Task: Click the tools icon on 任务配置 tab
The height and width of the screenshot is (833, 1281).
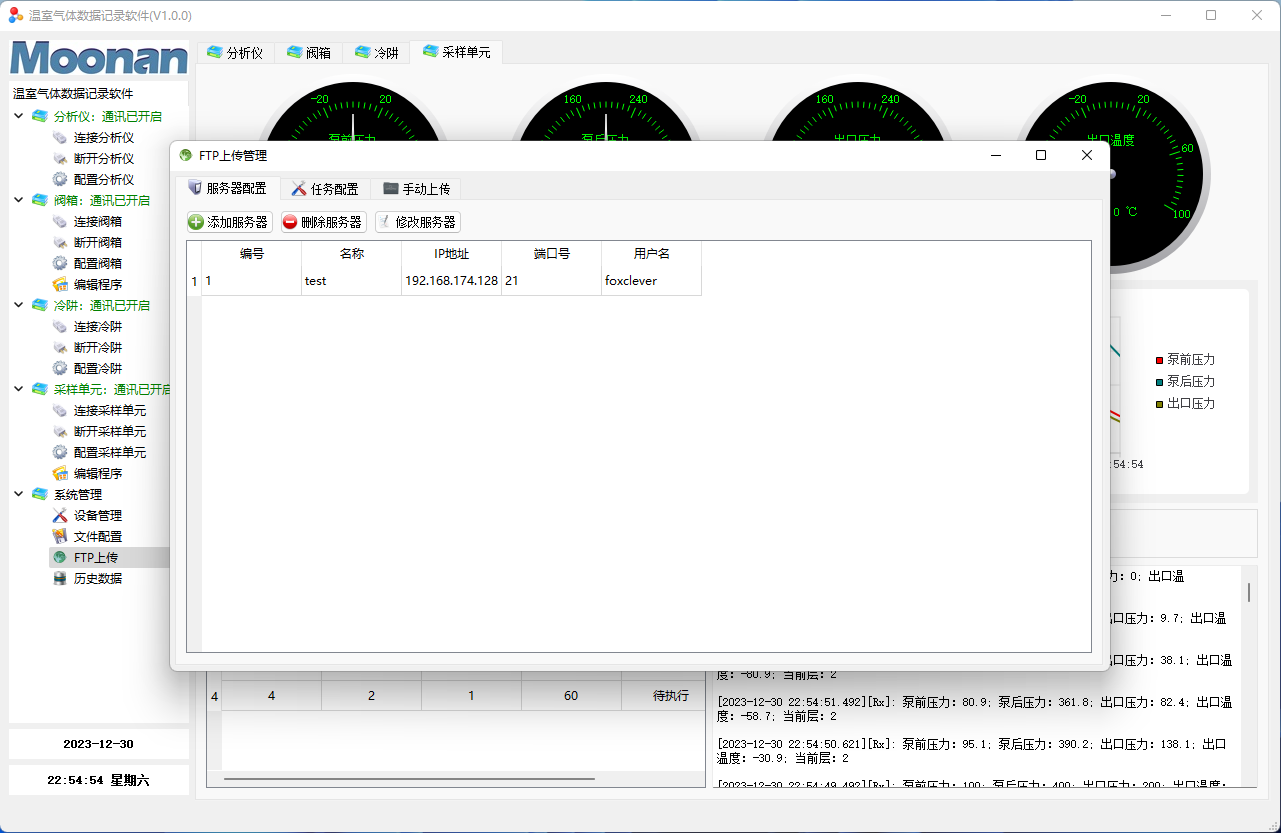Action: click(x=299, y=188)
